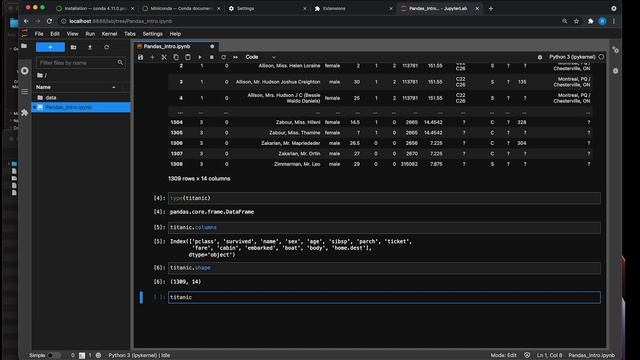The height and width of the screenshot is (360, 640).
Task: Run the selected cell
Action: pos(200,57)
